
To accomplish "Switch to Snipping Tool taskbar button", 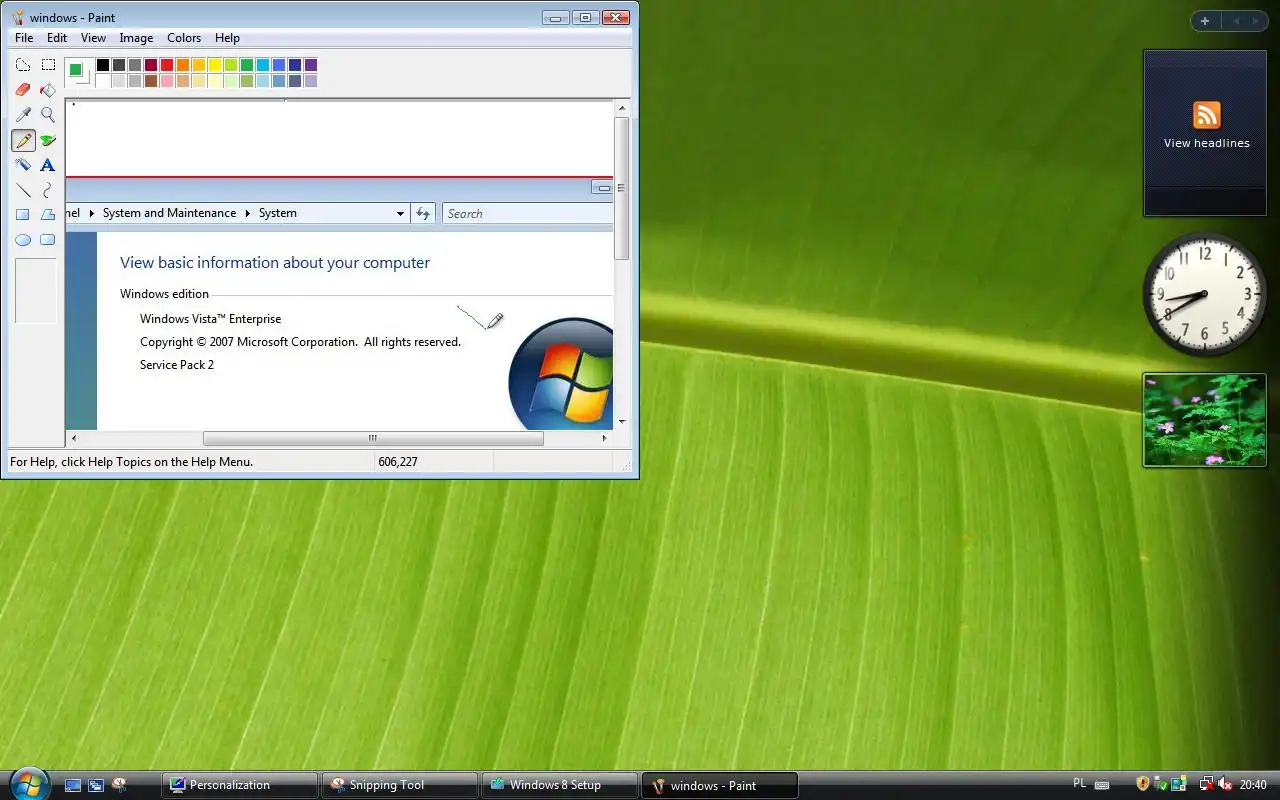I will tap(399, 785).
